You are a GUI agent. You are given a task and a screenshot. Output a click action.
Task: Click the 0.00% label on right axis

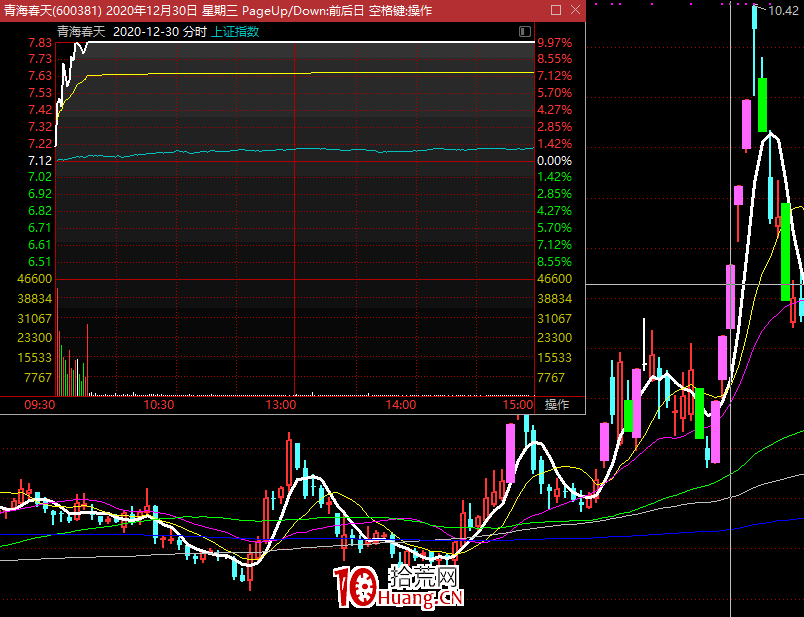point(554,161)
